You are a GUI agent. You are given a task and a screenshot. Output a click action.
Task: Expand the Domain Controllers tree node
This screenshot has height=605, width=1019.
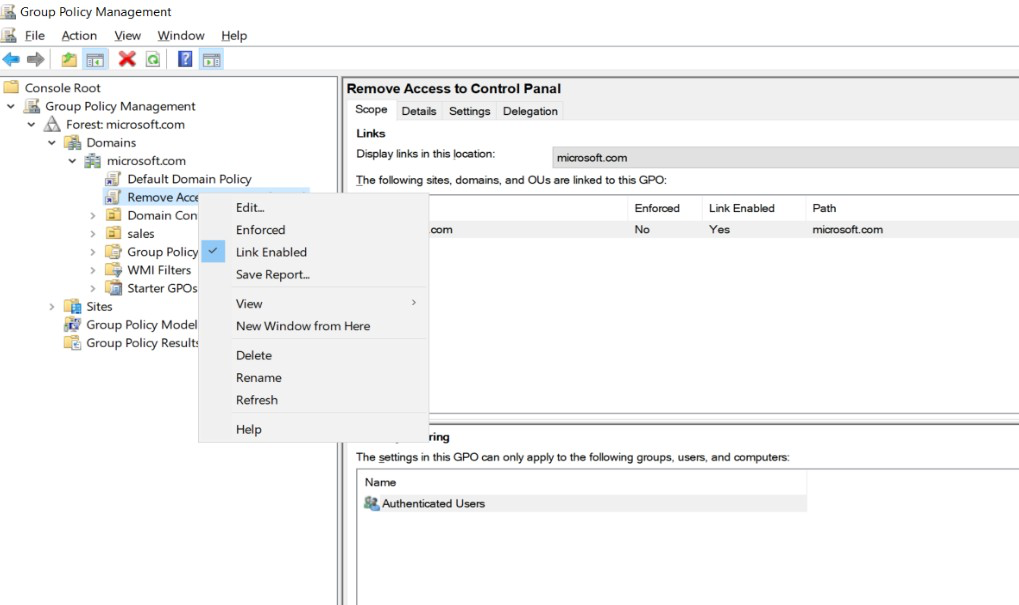92,215
